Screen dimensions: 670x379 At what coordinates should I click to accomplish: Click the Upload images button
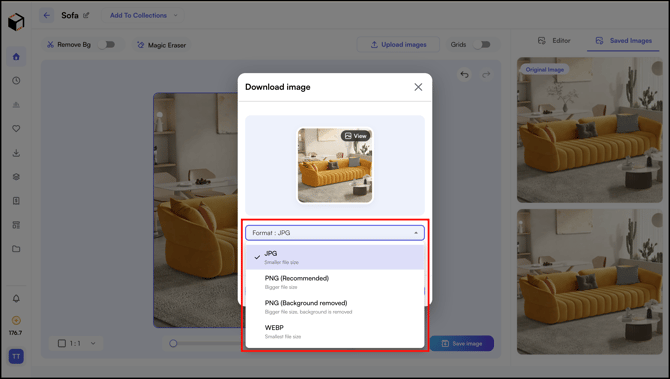point(398,44)
